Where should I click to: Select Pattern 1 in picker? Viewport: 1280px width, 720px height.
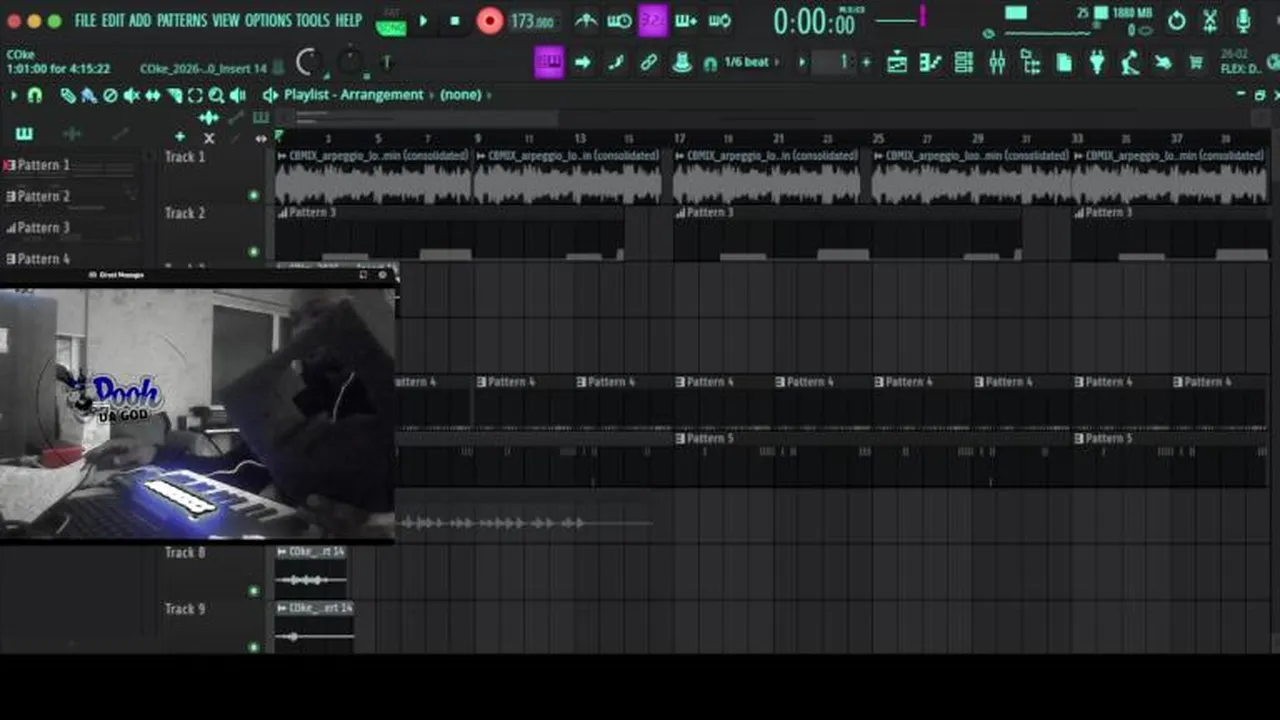(x=44, y=165)
